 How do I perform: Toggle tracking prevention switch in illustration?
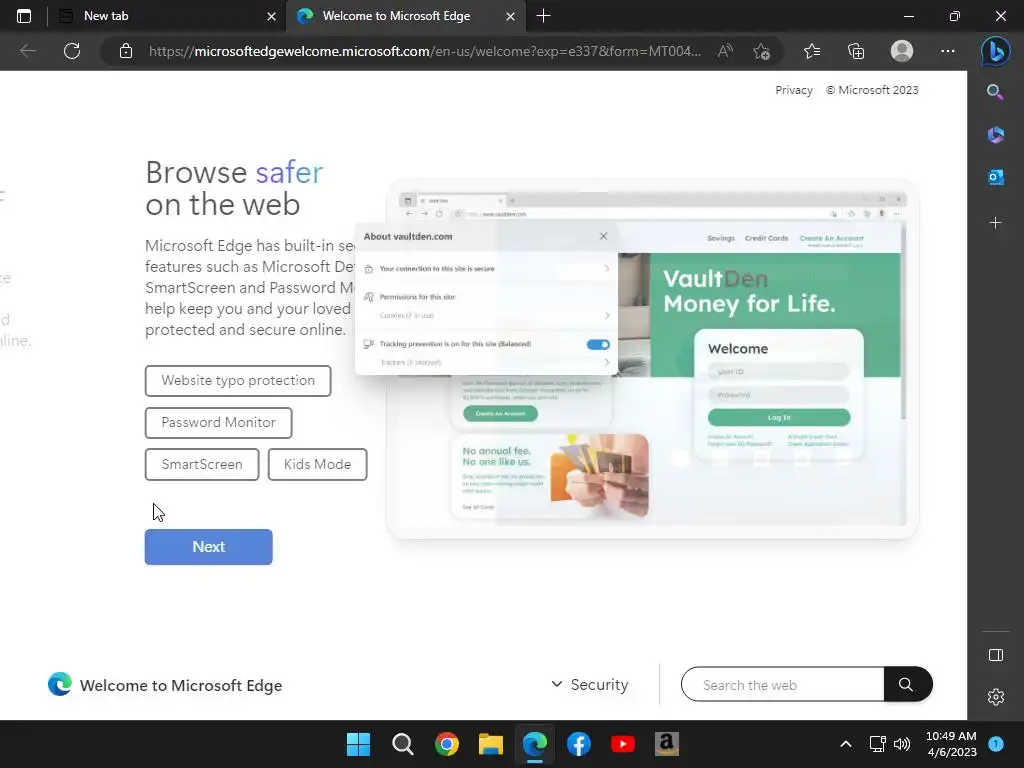pyautogui.click(x=598, y=344)
